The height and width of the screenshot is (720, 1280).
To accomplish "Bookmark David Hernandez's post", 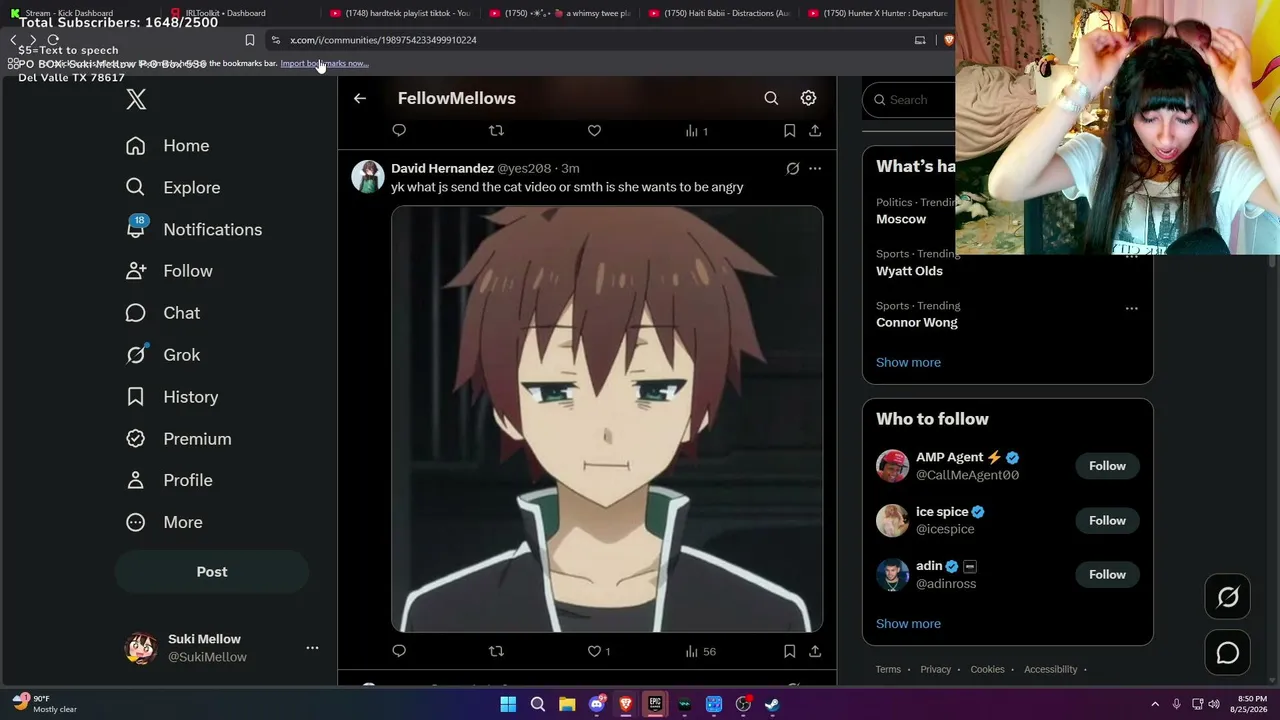I will coord(789,651).
